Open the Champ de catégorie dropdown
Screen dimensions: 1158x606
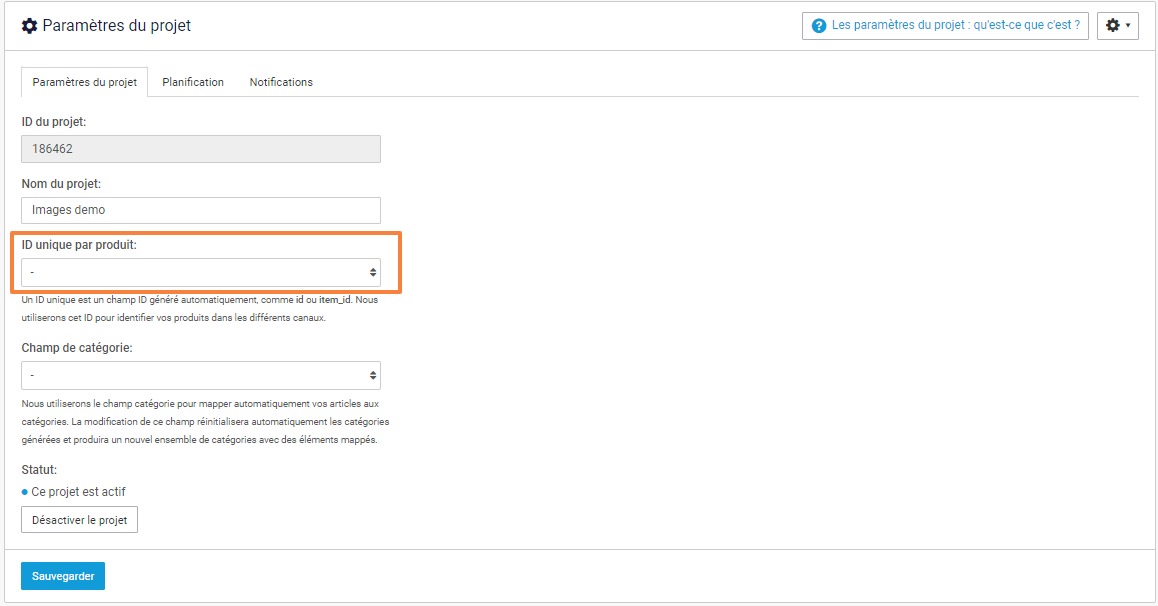(200, 376)
